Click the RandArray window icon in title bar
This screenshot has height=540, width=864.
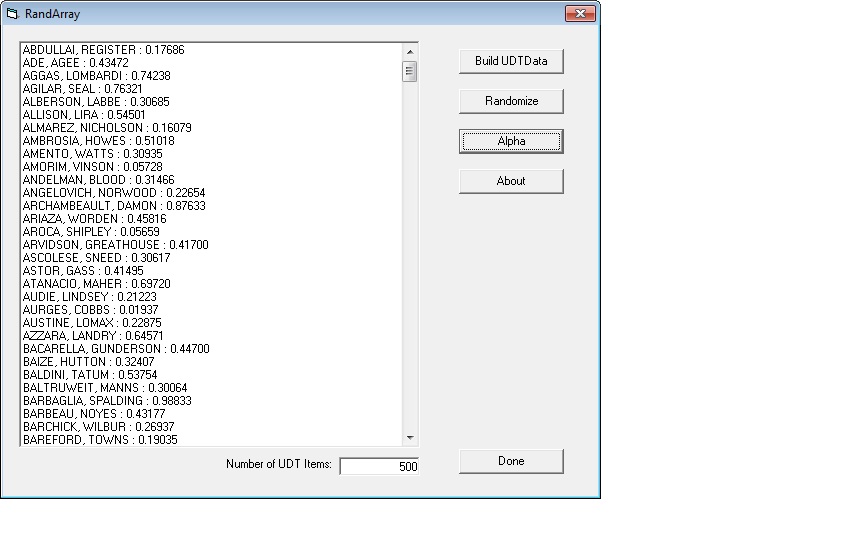click(x=13, y=14)
